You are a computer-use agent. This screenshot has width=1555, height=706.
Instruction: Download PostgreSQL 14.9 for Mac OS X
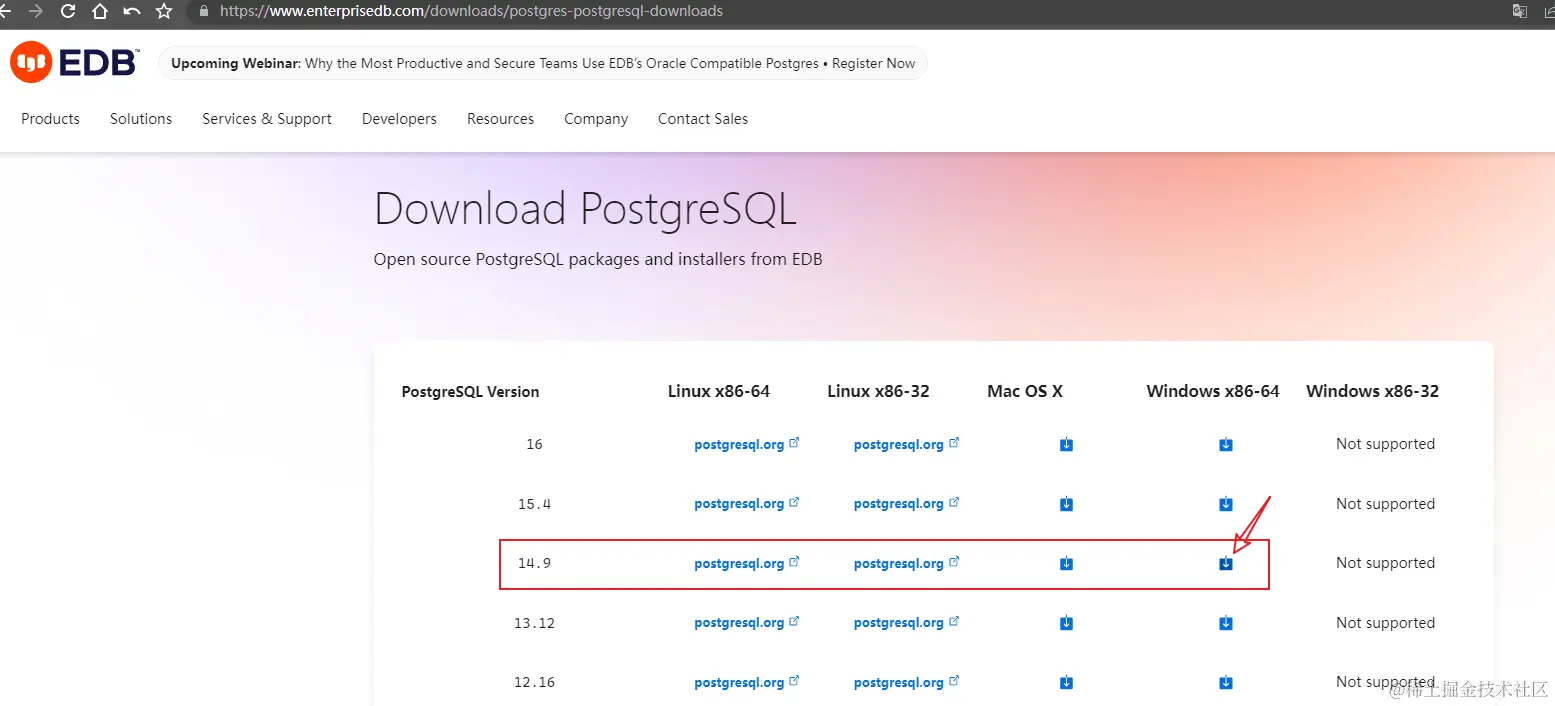click(1066, 564)
